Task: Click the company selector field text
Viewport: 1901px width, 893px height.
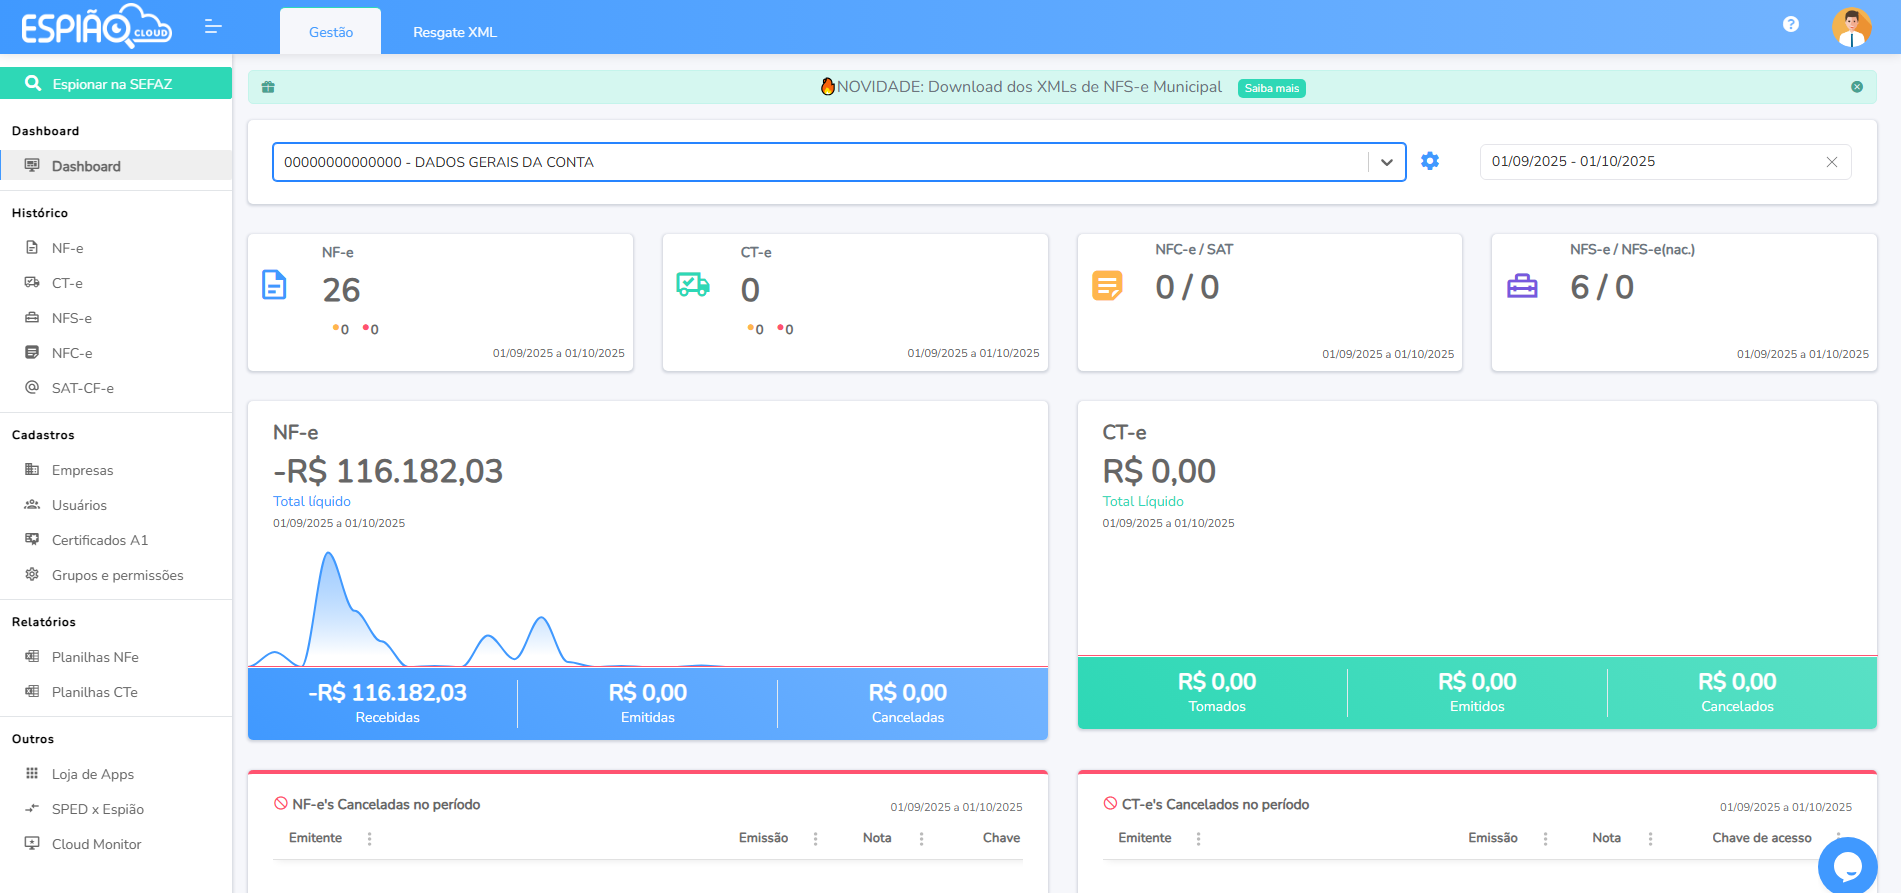Action: pos(439,162)
